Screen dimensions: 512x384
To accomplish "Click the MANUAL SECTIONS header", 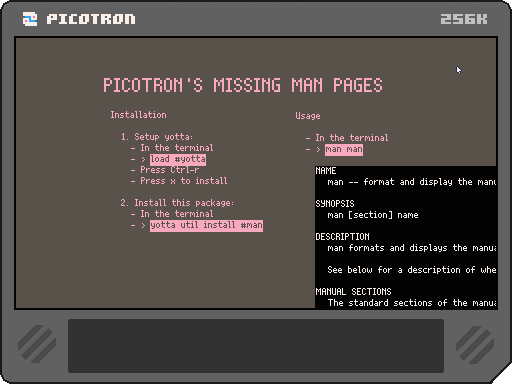I will pyautogui.click(x=353, y=292).
